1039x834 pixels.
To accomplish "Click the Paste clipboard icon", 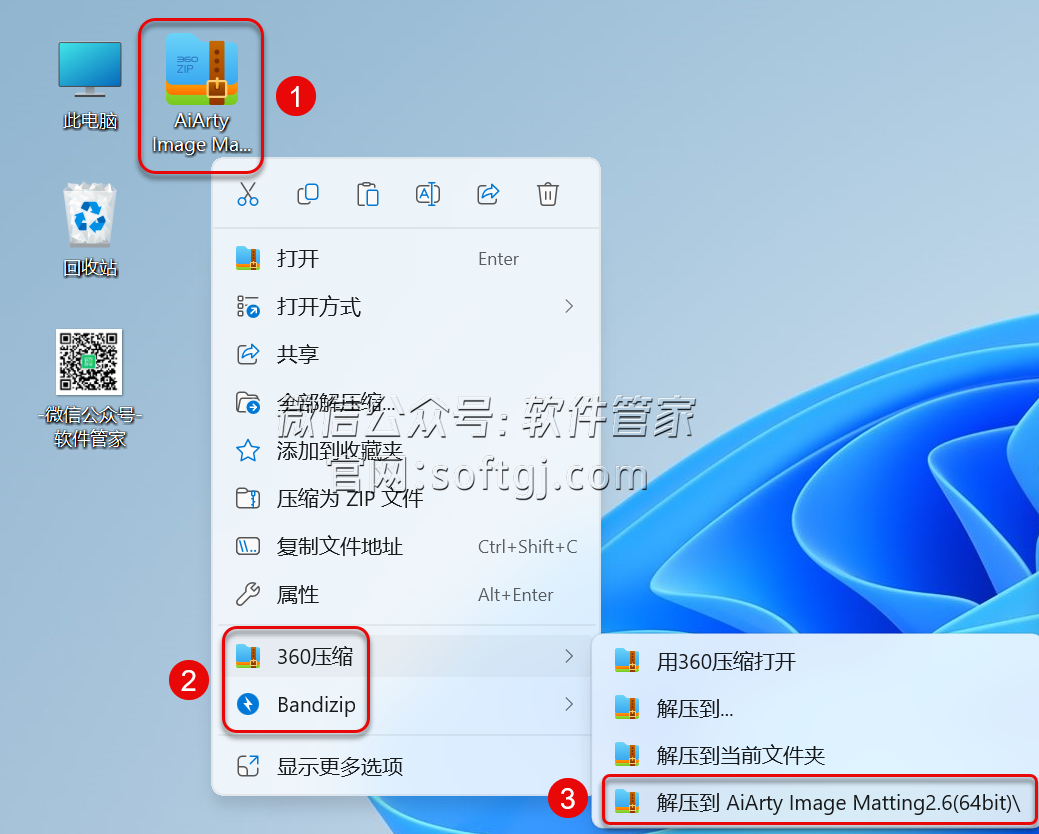I will click(368, 194).
